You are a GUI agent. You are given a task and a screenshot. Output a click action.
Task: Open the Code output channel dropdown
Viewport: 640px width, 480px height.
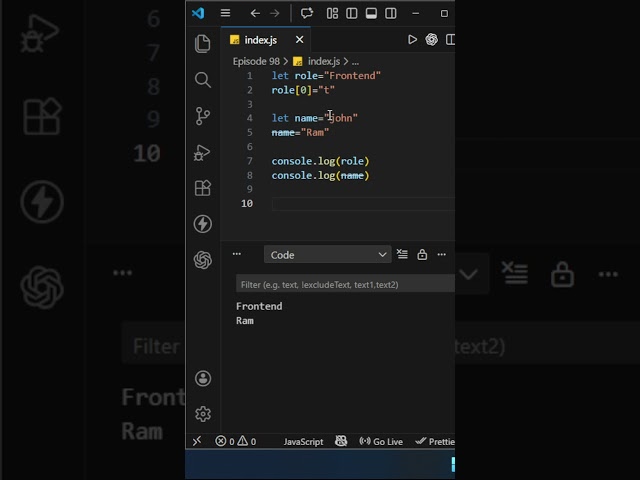coord(328,255)
